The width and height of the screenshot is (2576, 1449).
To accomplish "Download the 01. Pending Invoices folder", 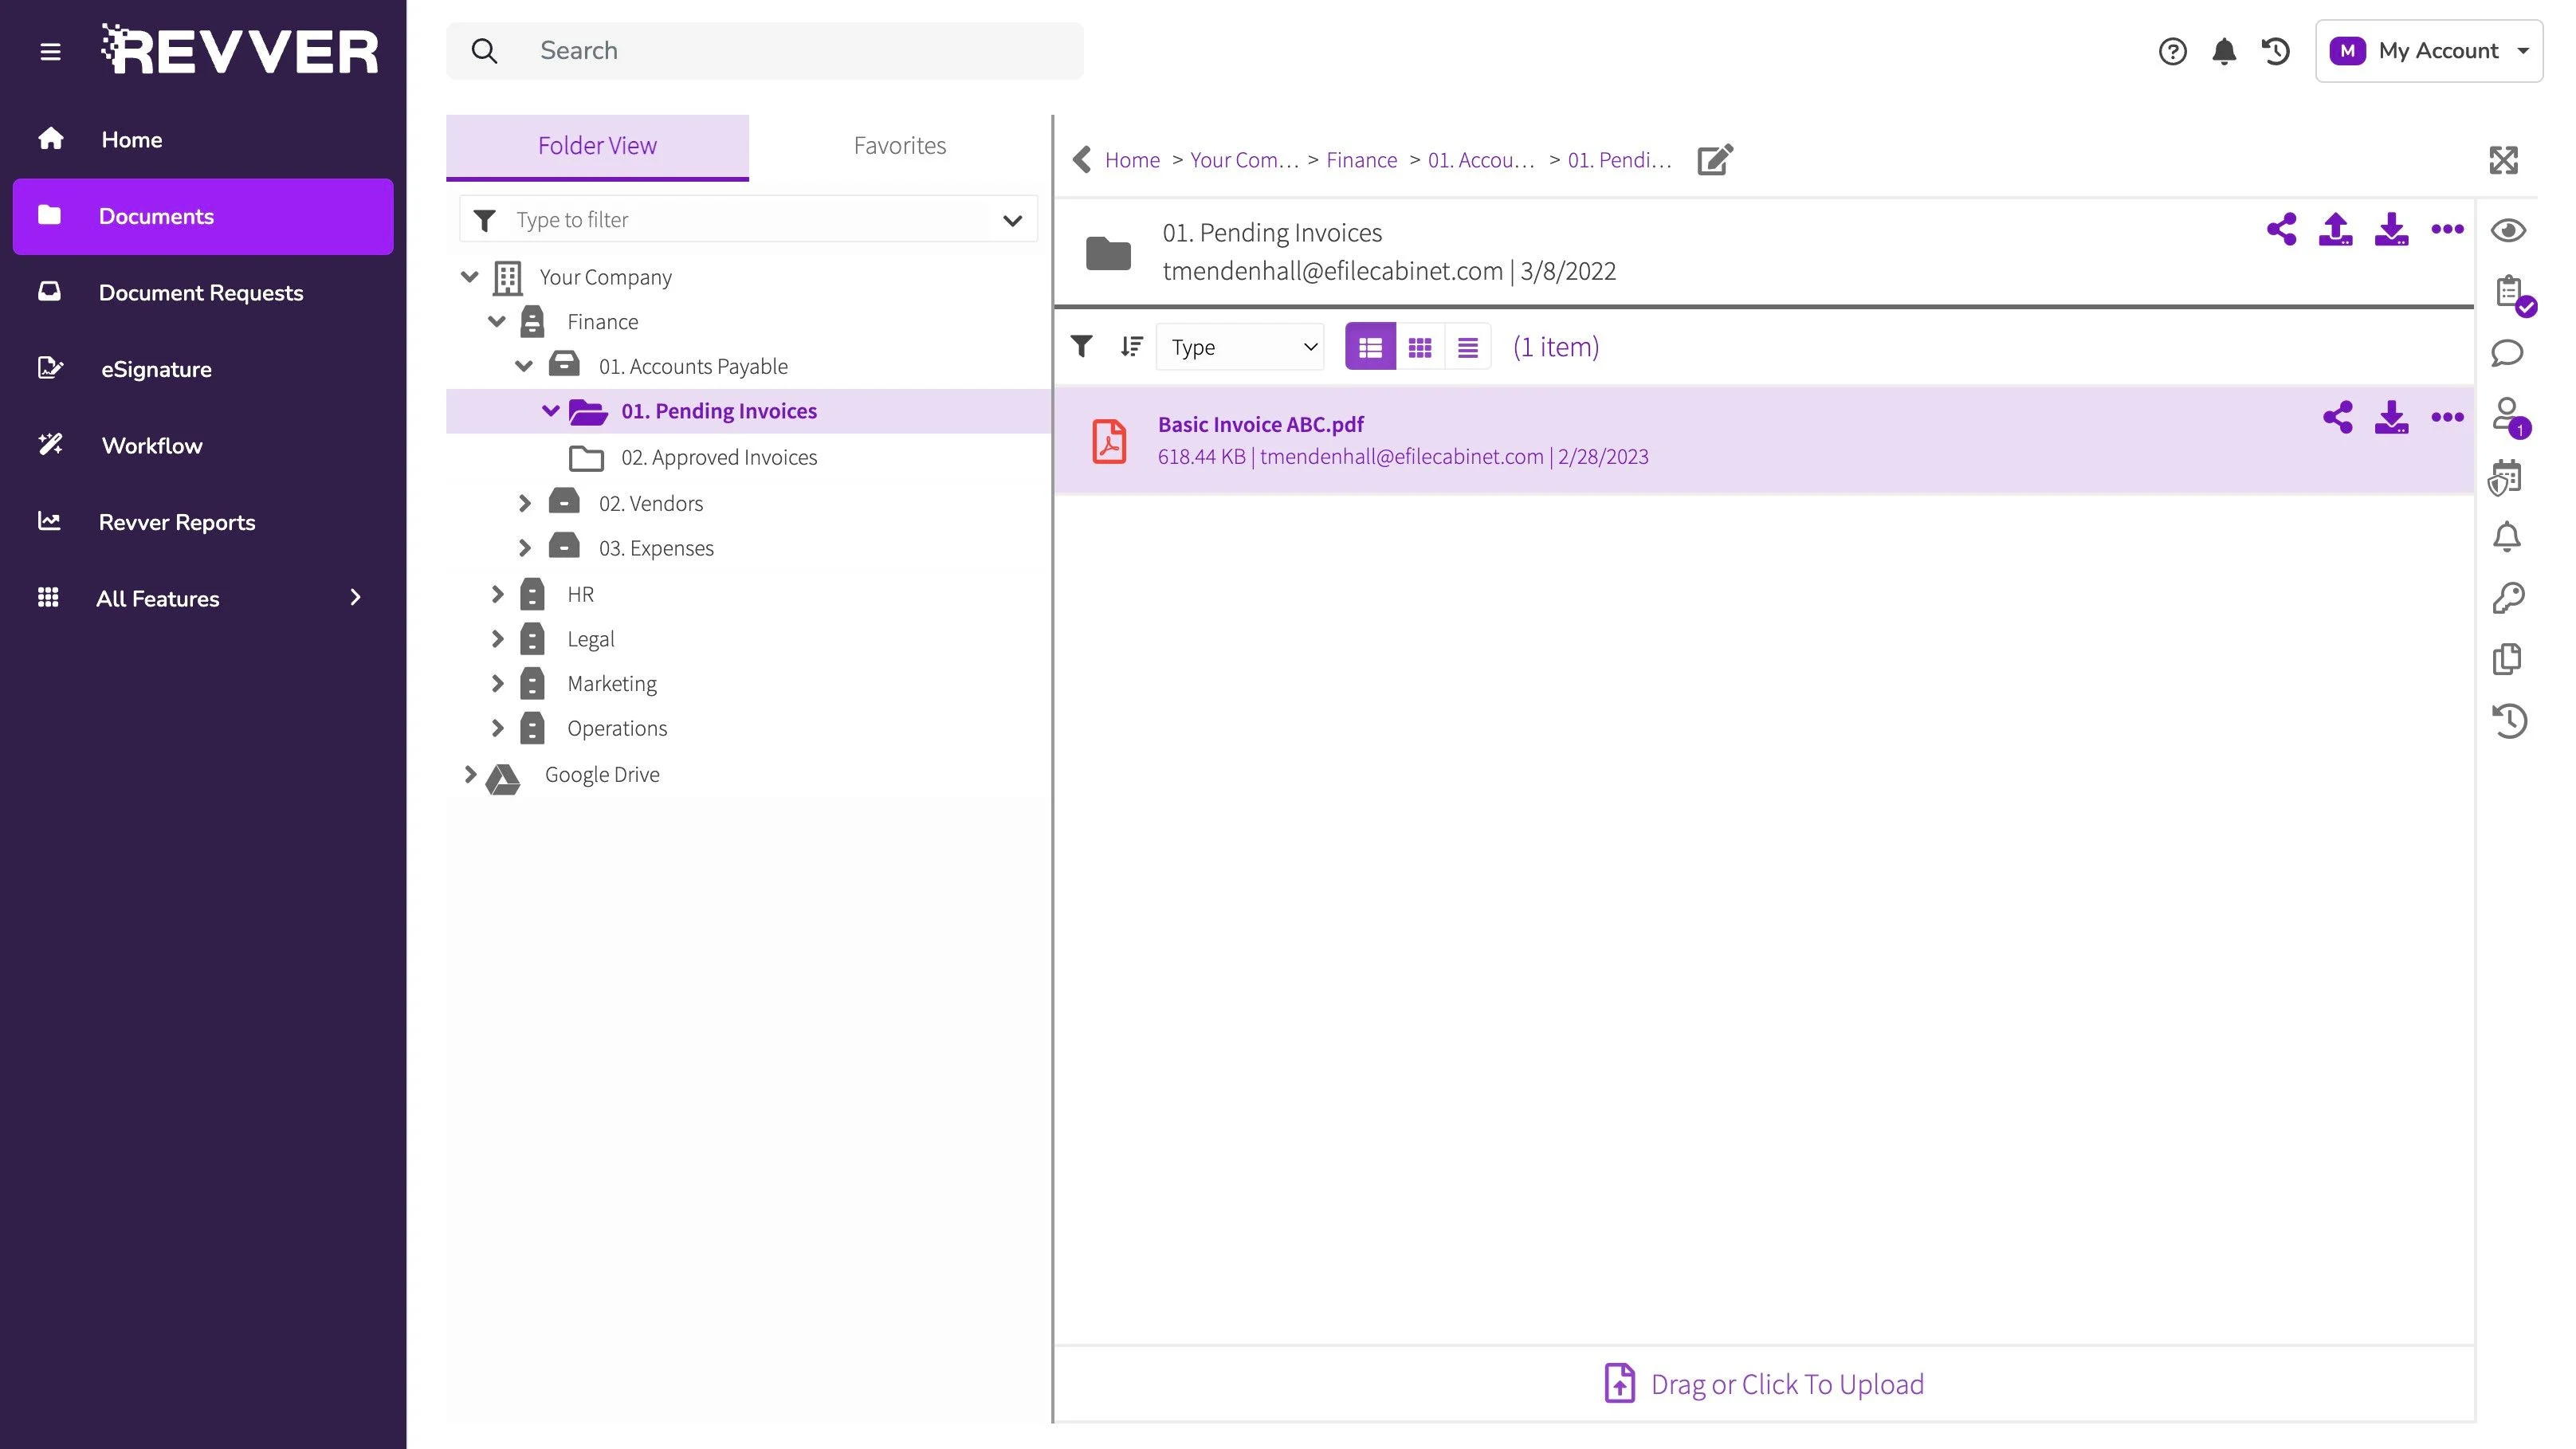I will point(2391,229).
